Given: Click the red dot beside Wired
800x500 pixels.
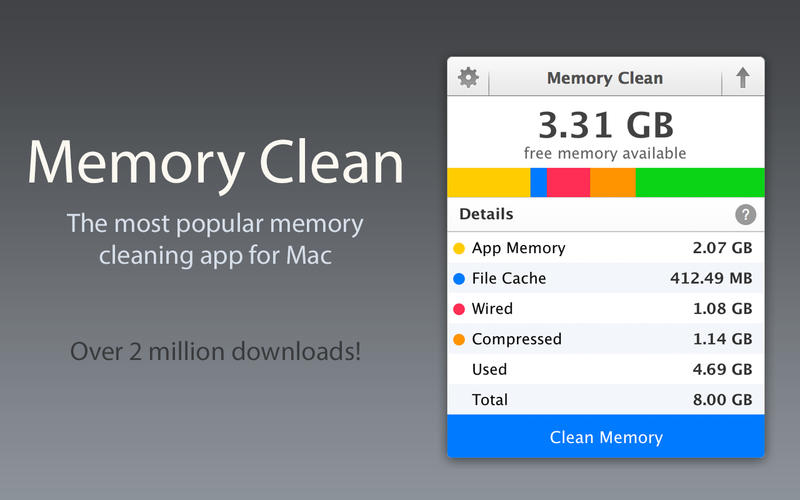Looking at the screenshot, I should (x=459, y=309).
